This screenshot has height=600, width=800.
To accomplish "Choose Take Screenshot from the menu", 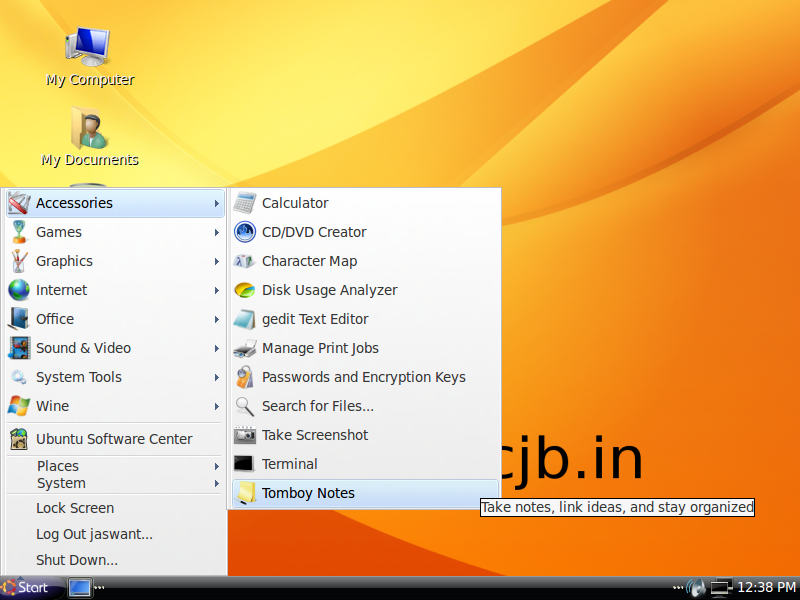I will pyautogui.click(x=365, y=435).
